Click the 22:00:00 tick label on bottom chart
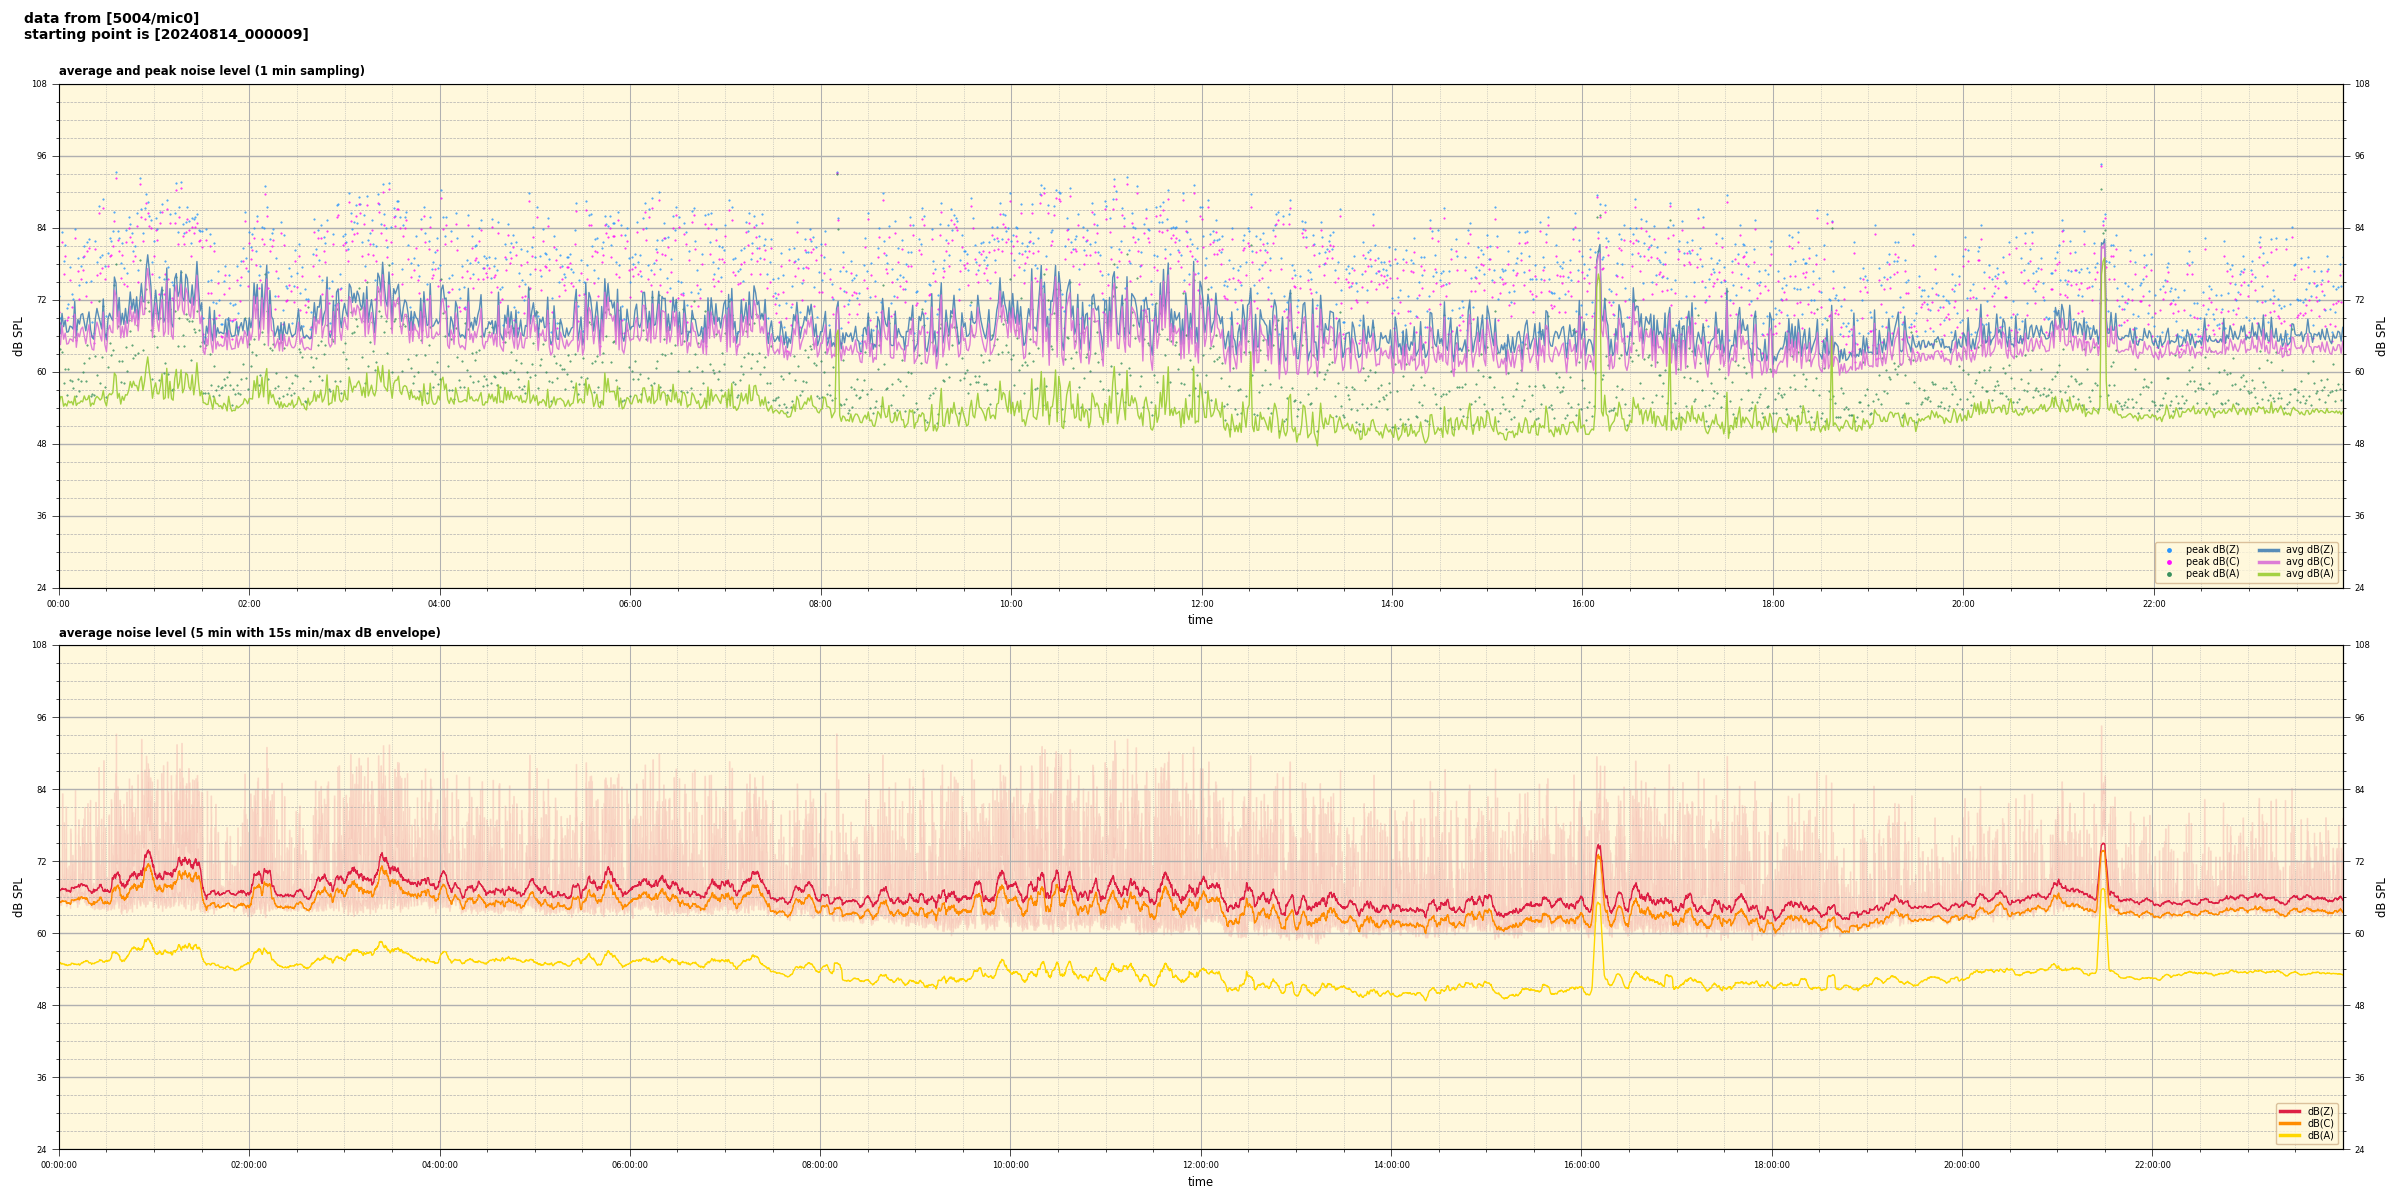Image resolution: width=2400 pixels, height=1200 pixels. [2152, 1165]
